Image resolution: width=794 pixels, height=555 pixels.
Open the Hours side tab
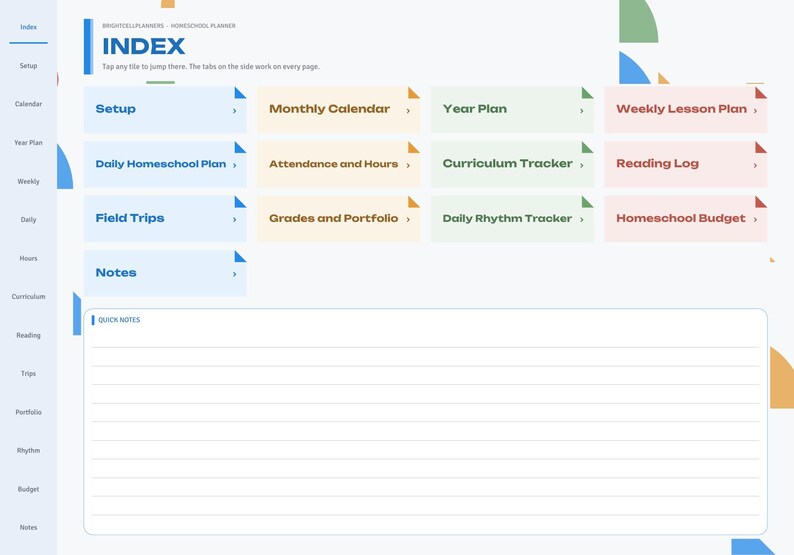(28, 258)
